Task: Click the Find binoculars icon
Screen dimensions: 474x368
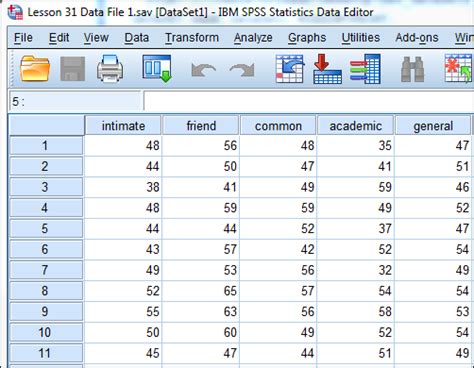Action: [x=412, y=69]
